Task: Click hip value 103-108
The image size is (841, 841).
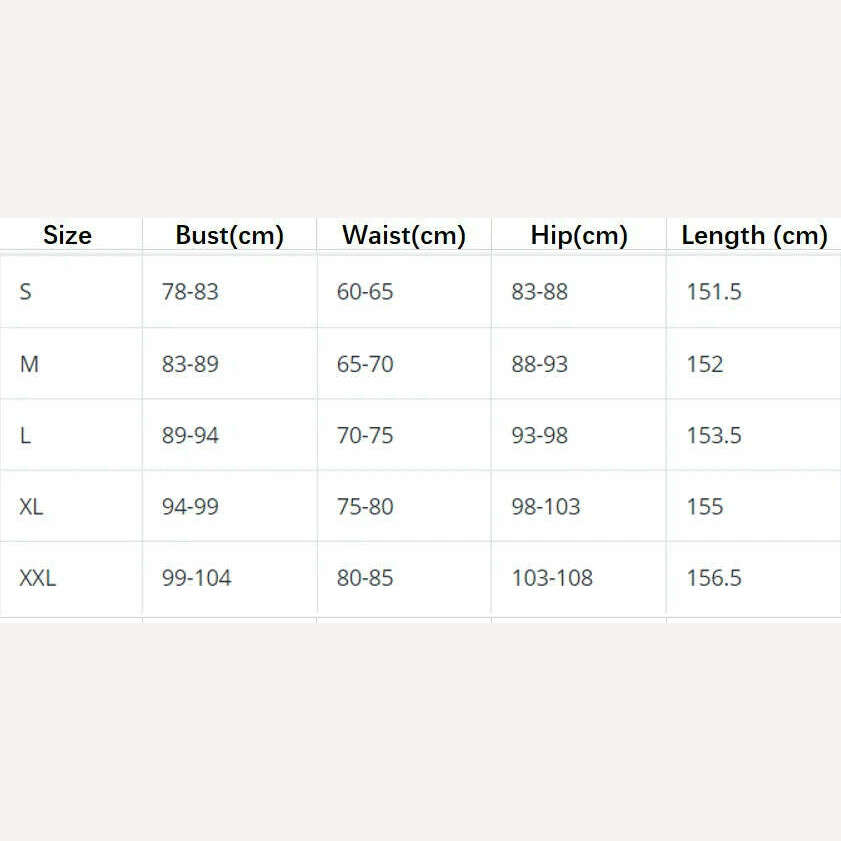Action: coord(552,577)
